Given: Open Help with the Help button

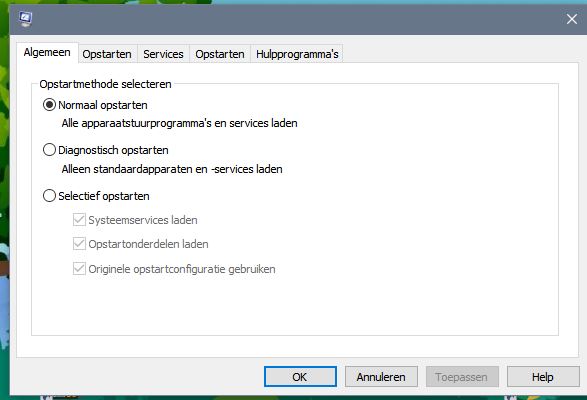Looking at the screenshot, I should click(543, 376).
